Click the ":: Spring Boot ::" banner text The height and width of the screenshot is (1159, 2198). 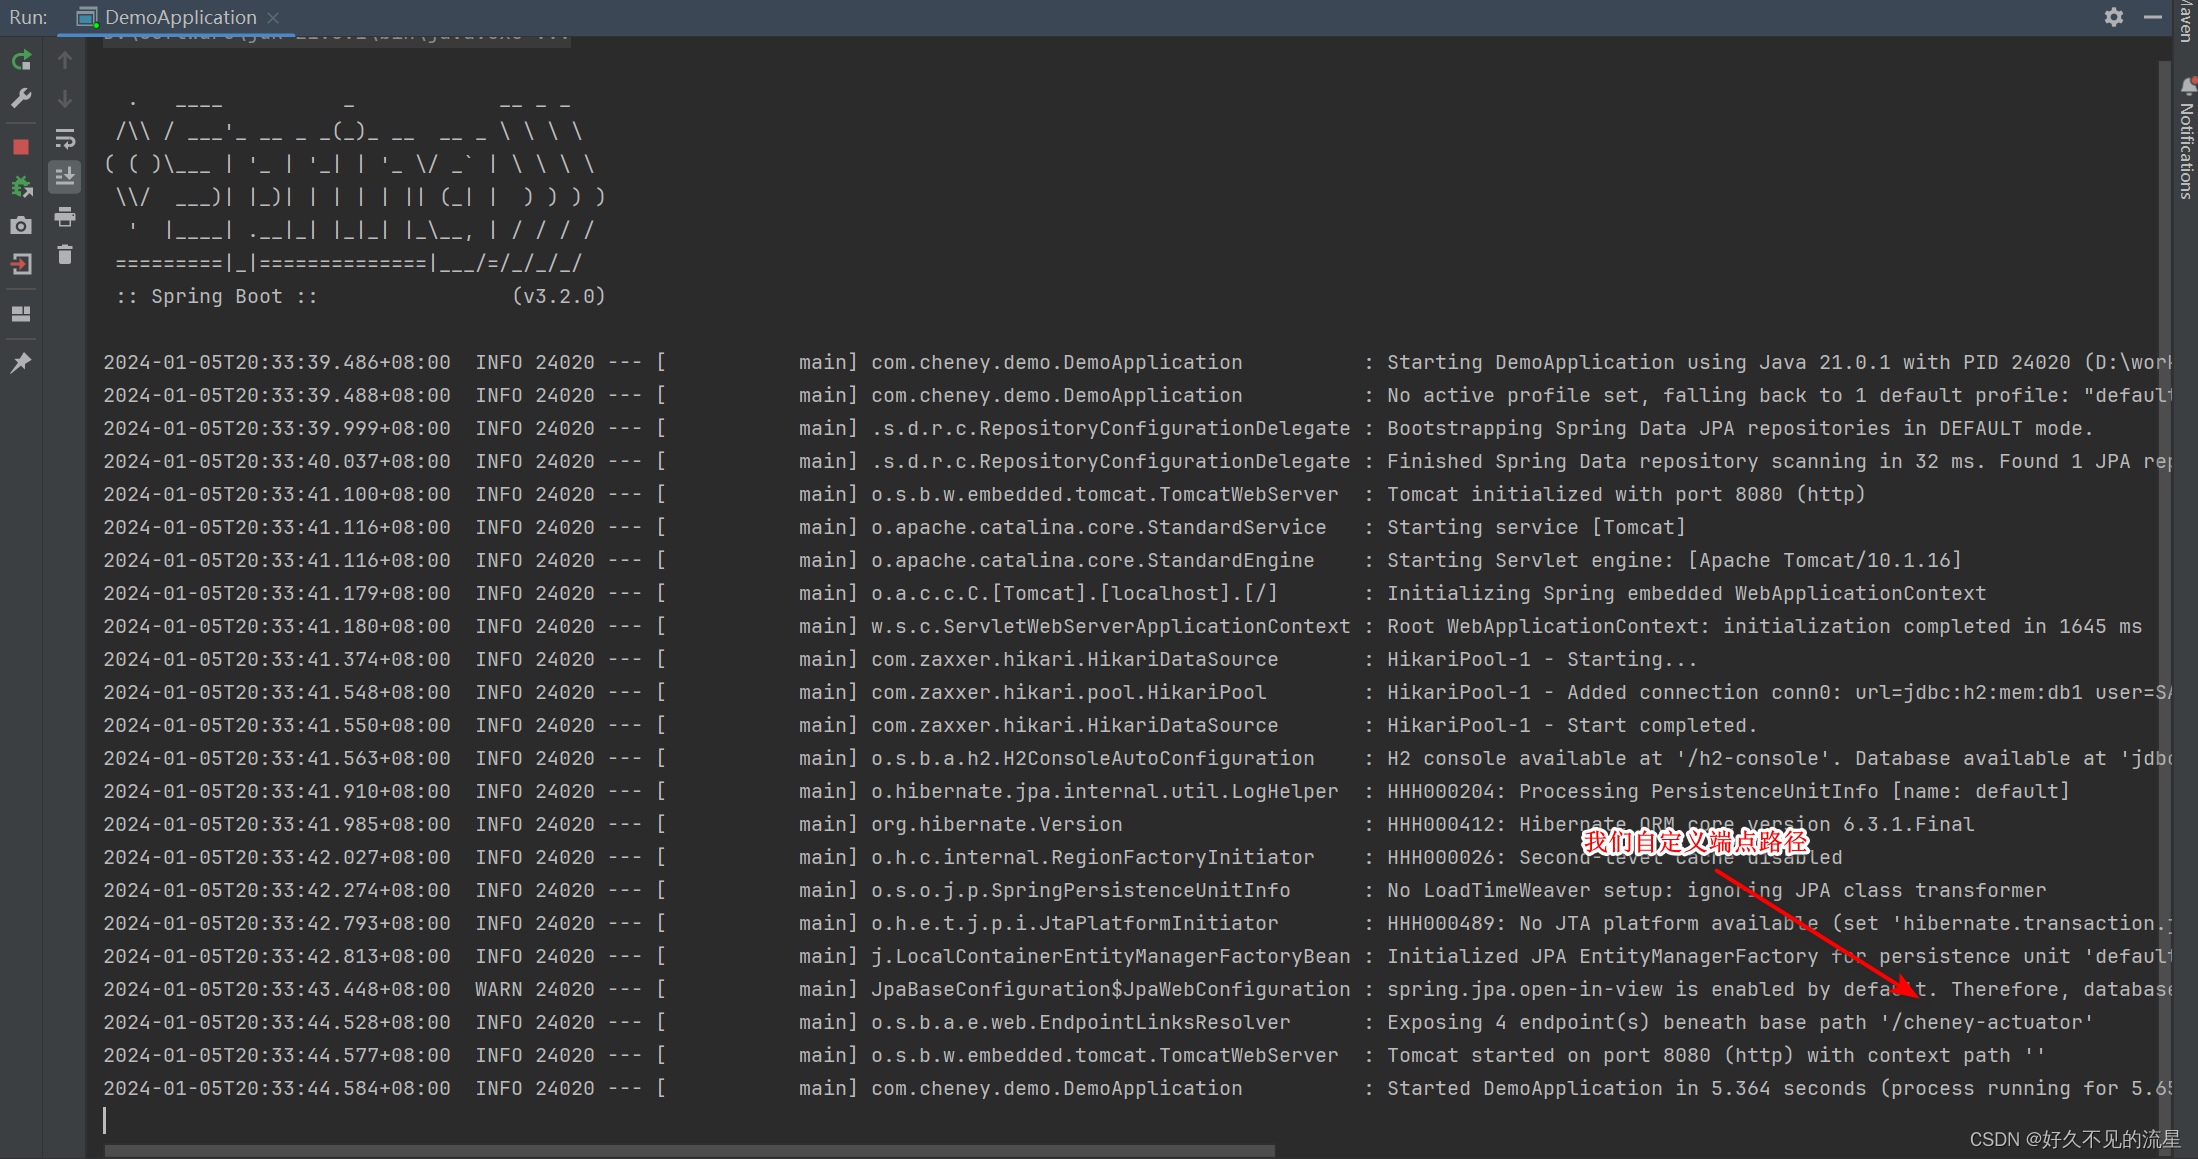[216, 296]
